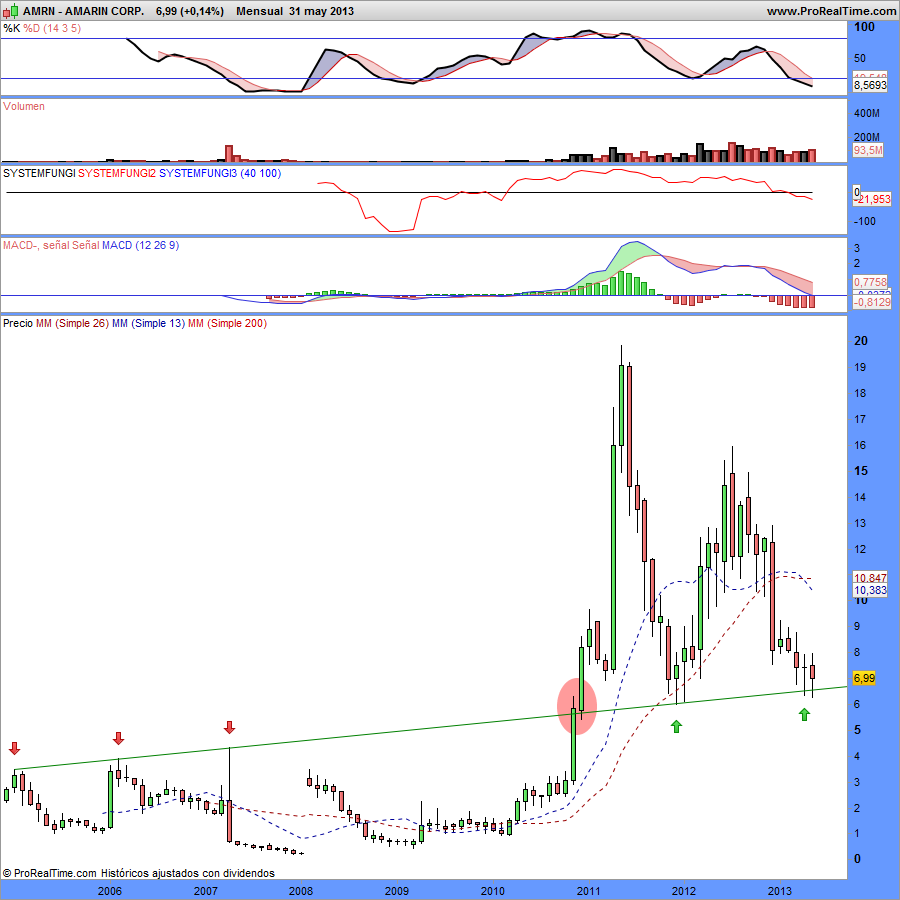Click the copyright ProRealTime.com footer text
This screenshot has width=900, height=900.
tap(49, 873)
